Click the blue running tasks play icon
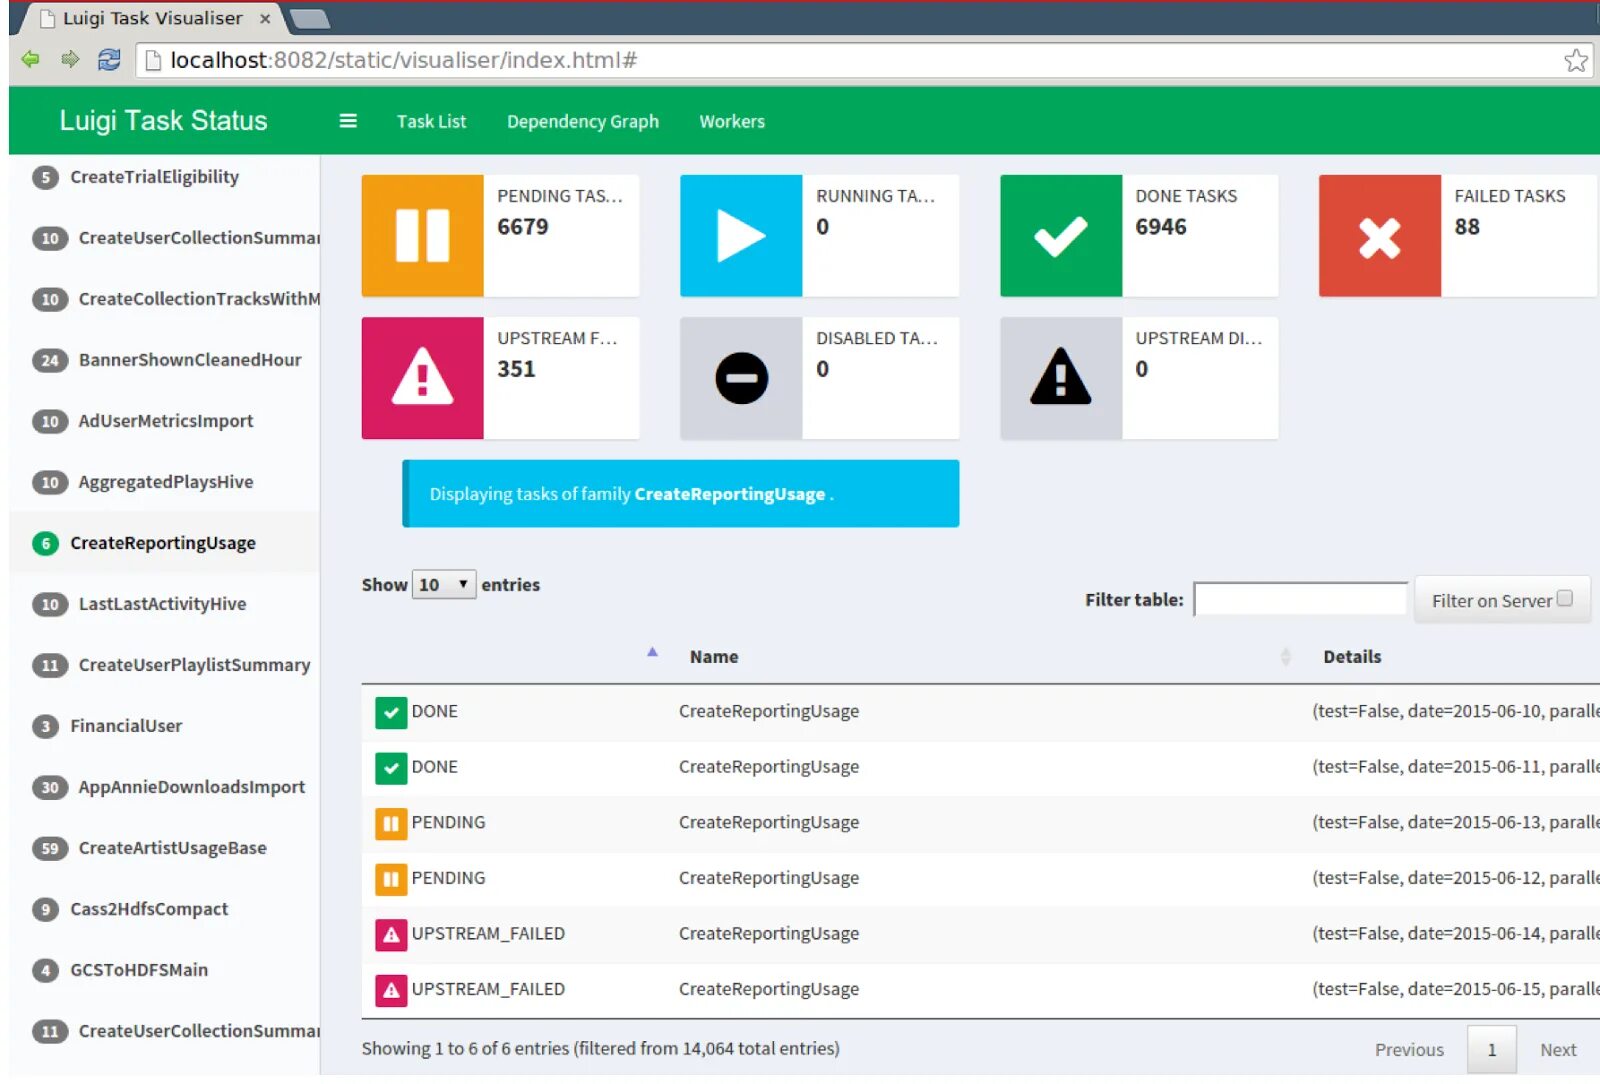Image resolution: width=1600 pixels, height=1084 pixels. pos(741,236)
